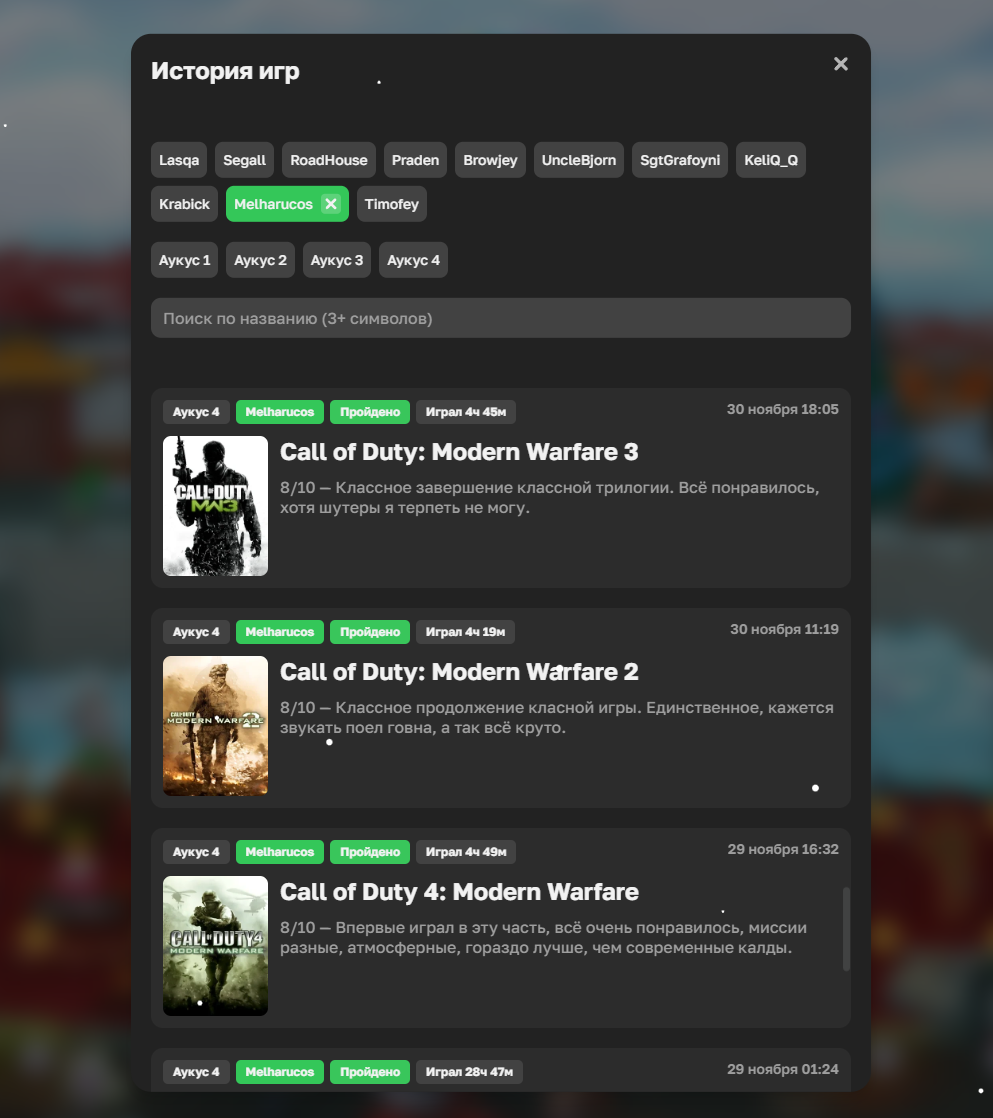Click Аукус 4 tag on Call of Duty 4 card

coord(196,852)
